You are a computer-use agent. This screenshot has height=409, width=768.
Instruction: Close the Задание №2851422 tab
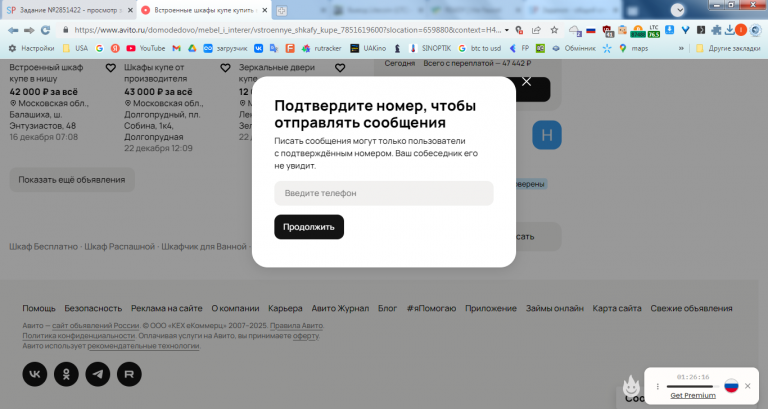[130, 10]
